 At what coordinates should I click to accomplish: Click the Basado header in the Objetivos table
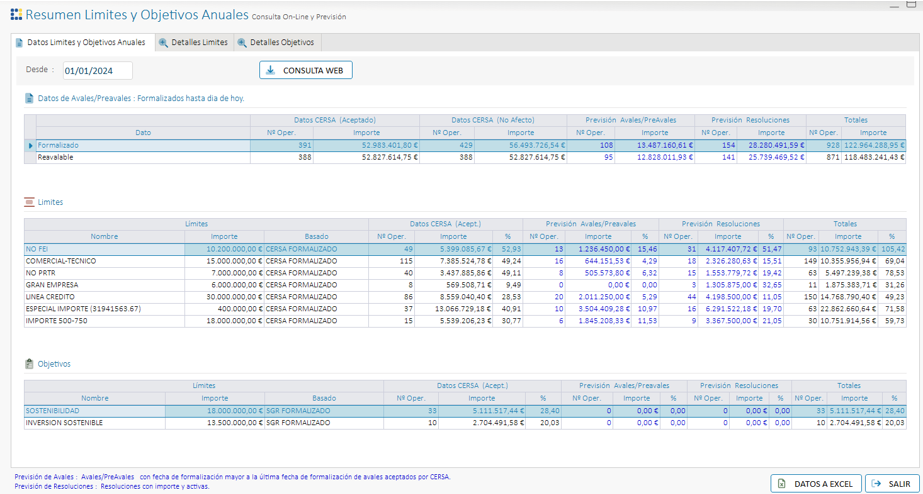pyautogui.click(x=324, y=399)
